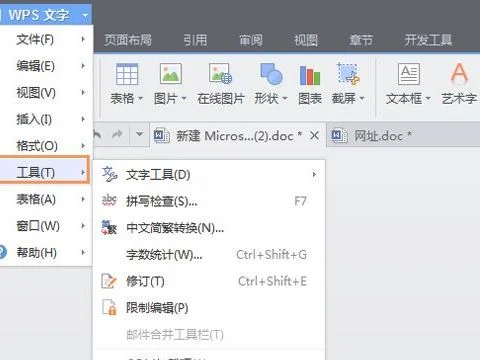Viewport: 480px width, 360px height.
Task: Switch to the 开发工具 ribbon tab
Action: [428, 40]
